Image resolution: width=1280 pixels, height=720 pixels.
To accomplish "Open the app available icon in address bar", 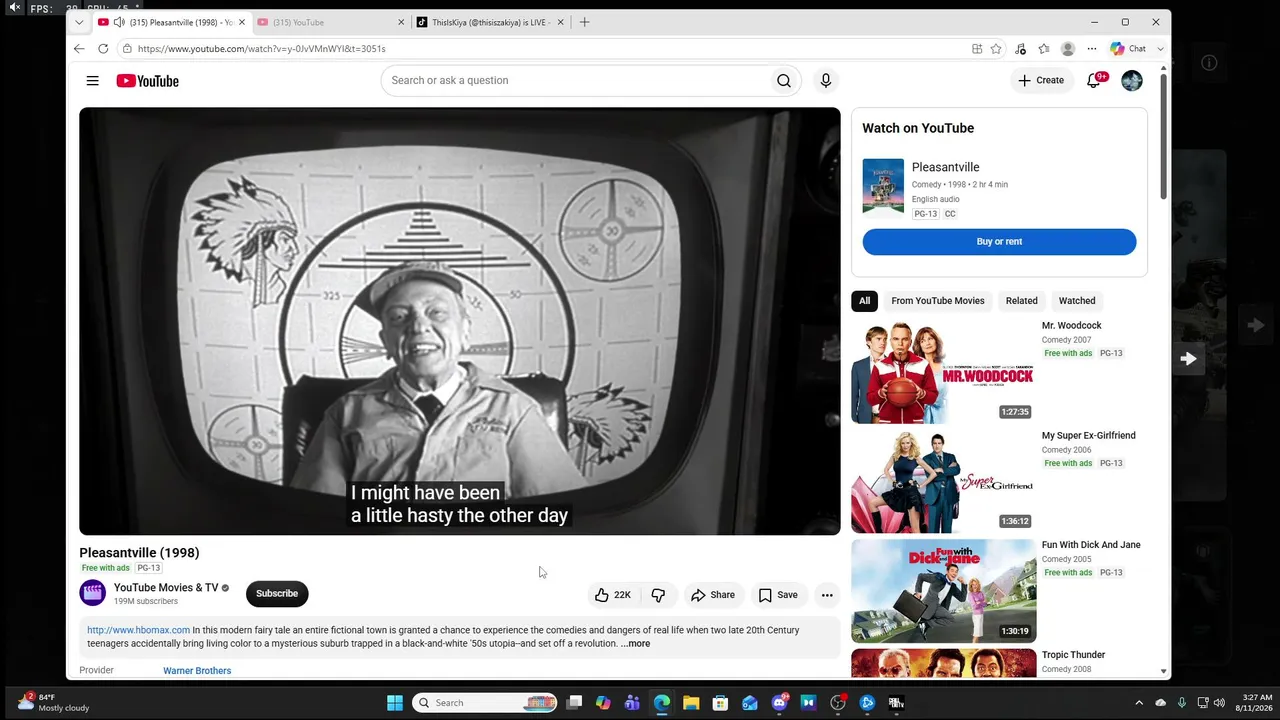I will point(977,48).
